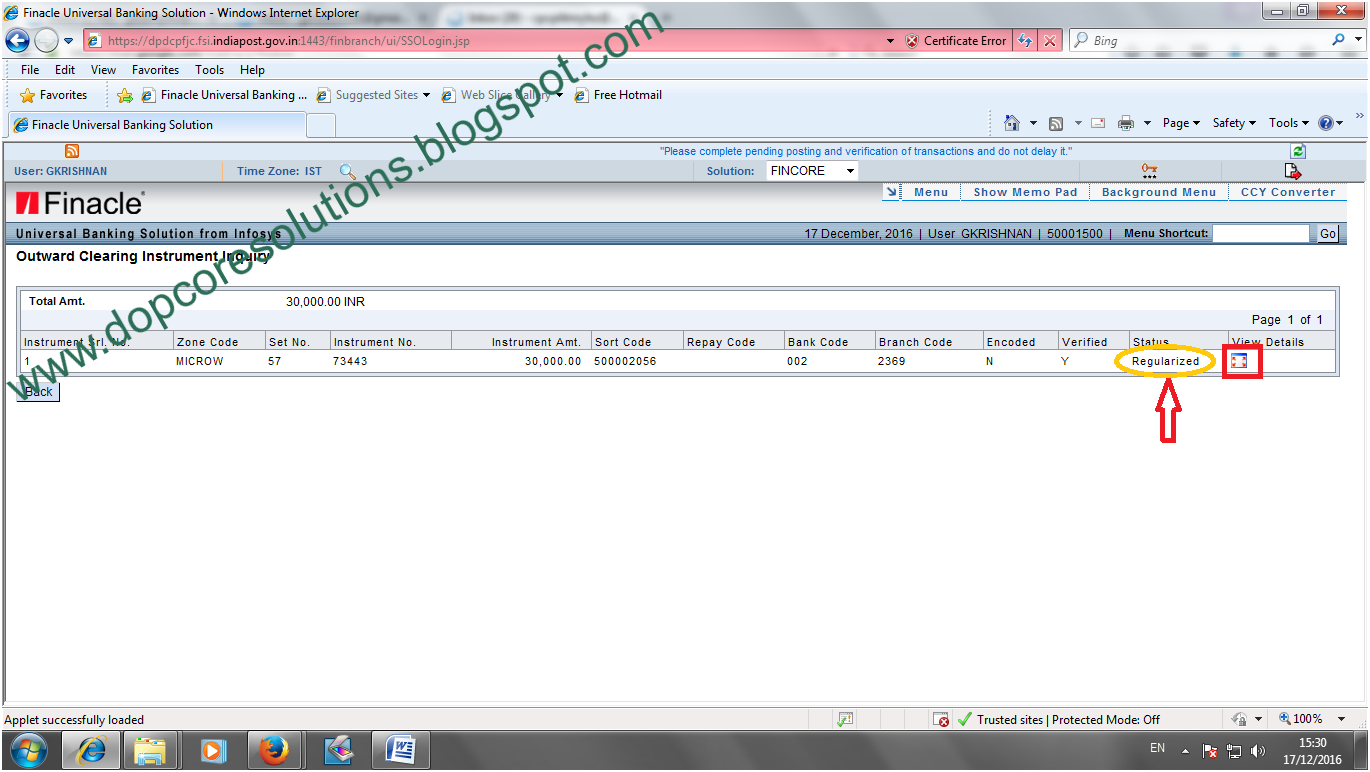Open the address bar history dropdown arrow

point(891,41)
